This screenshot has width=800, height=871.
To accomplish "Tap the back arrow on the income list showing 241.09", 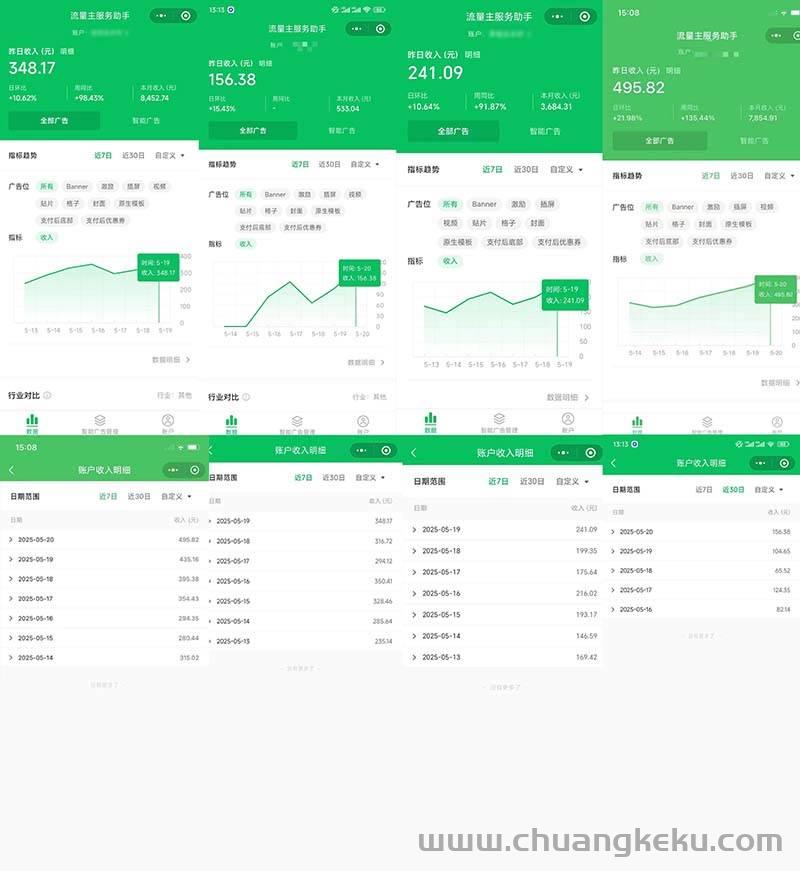I will 414,453.
